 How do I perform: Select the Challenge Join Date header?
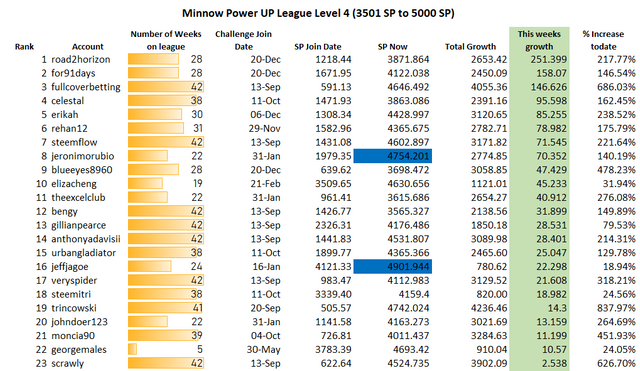pyautogui.click(x=243, y=40)
